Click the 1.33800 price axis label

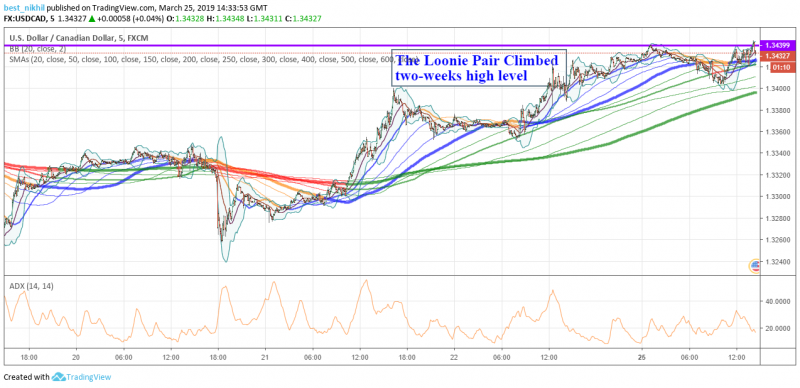pyautogui.click(x=777, y=110)
